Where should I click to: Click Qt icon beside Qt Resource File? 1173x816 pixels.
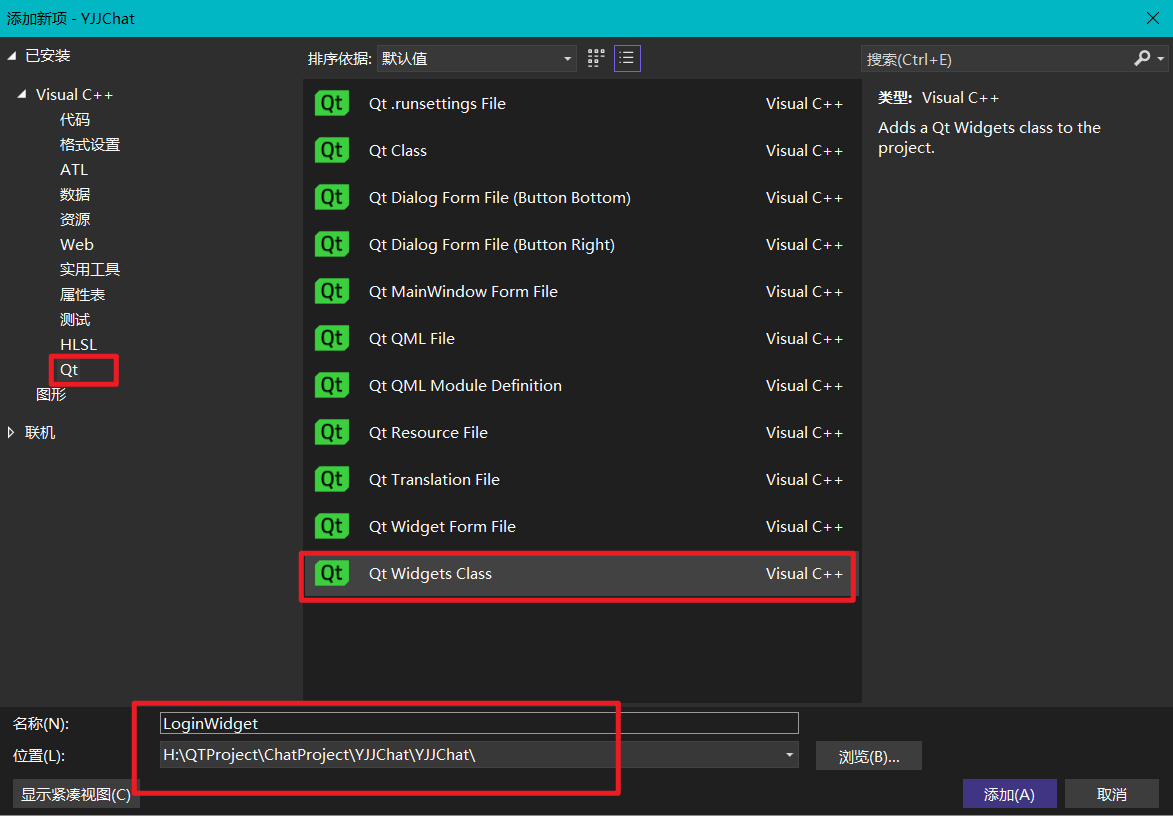331,432
